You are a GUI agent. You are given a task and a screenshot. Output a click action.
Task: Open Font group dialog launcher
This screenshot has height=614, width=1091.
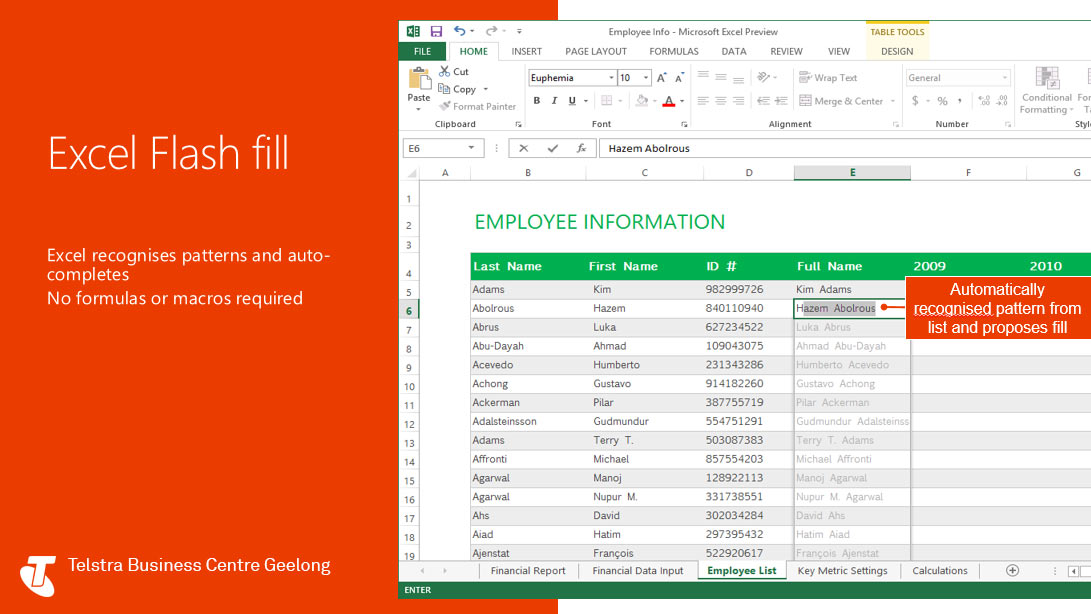[684, 125]
